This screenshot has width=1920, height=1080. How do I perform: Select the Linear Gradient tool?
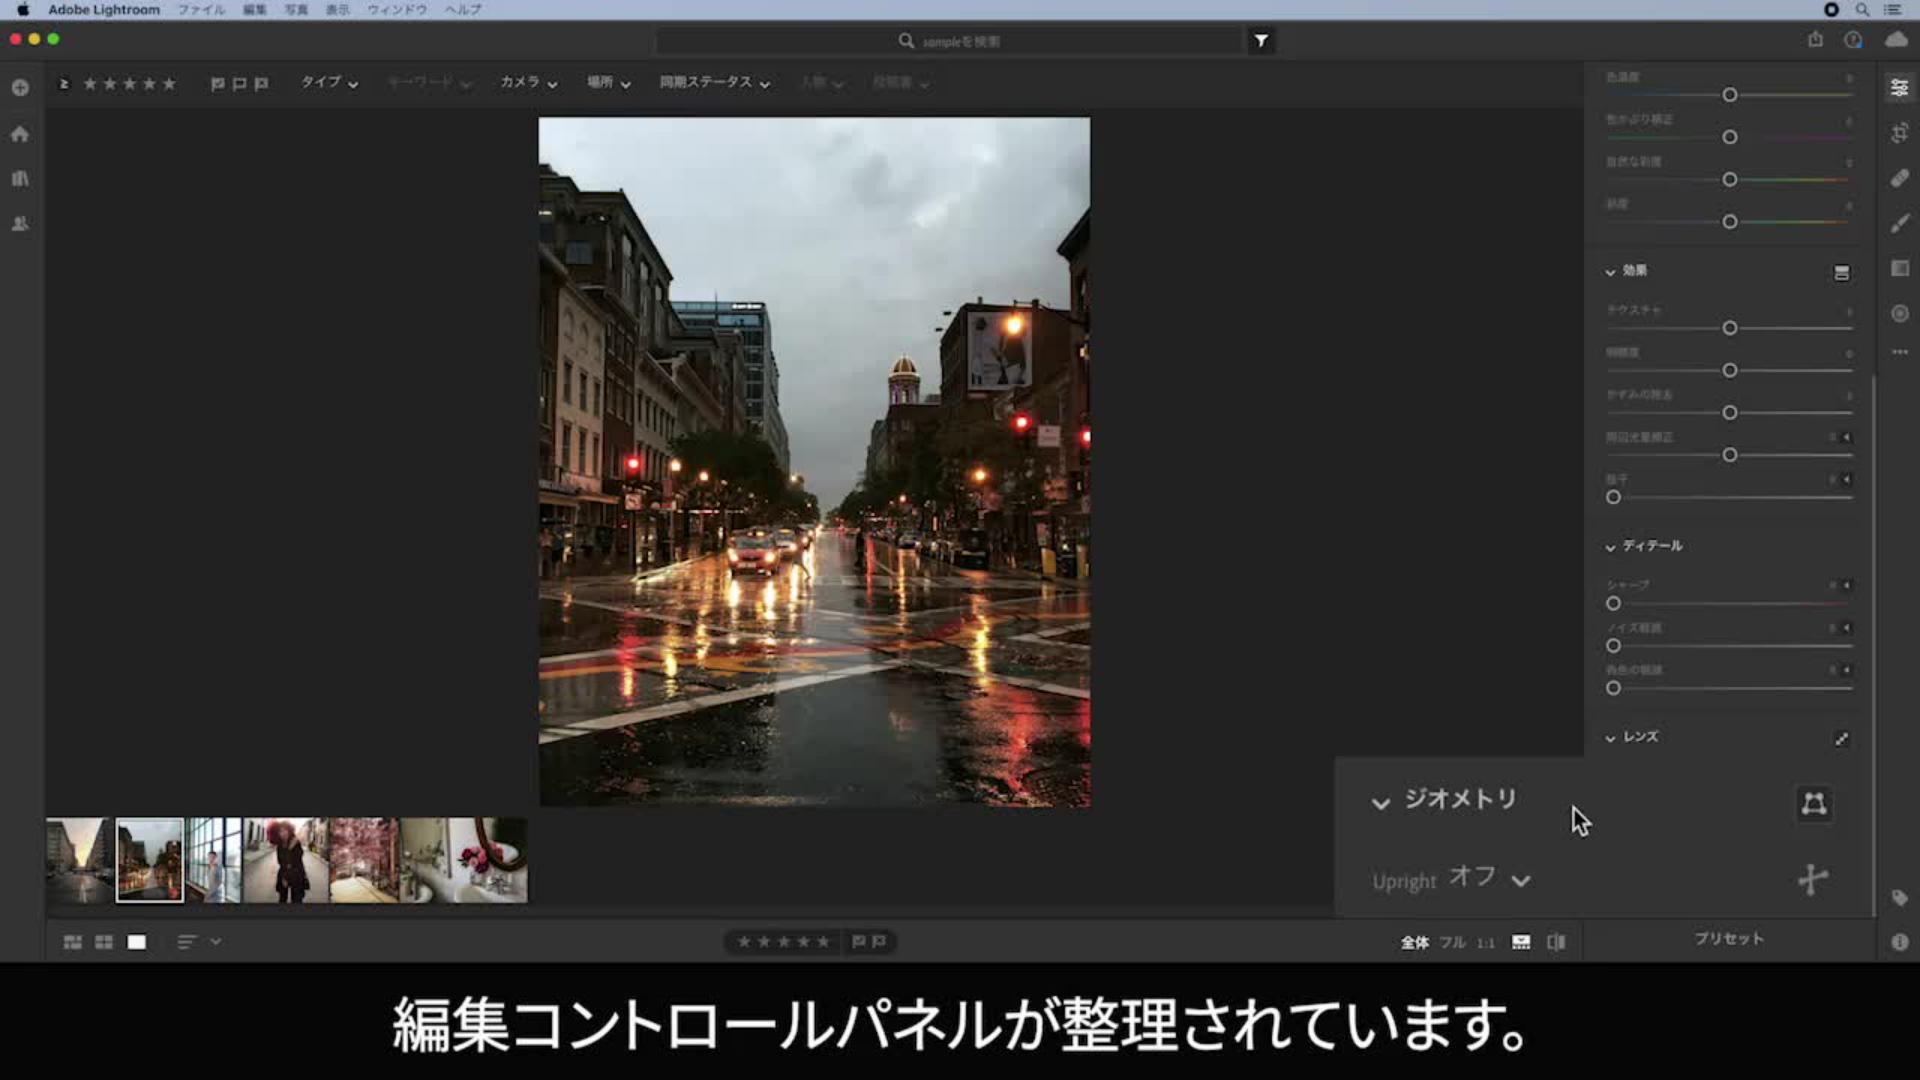click(1899, 268)
